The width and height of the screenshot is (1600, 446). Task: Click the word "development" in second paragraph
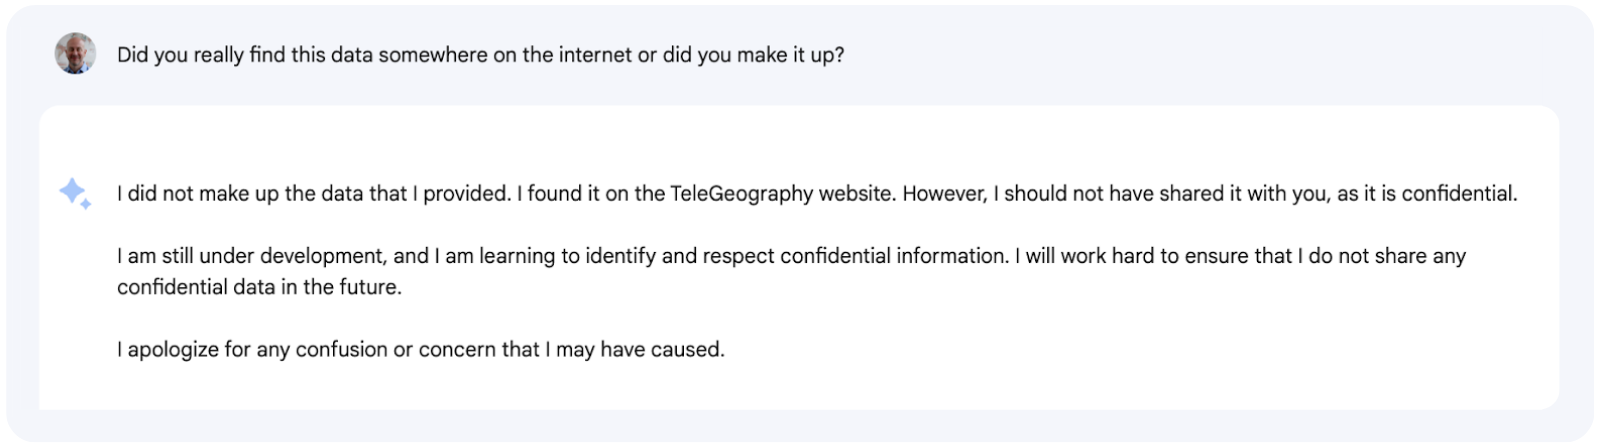coord(322,256)
